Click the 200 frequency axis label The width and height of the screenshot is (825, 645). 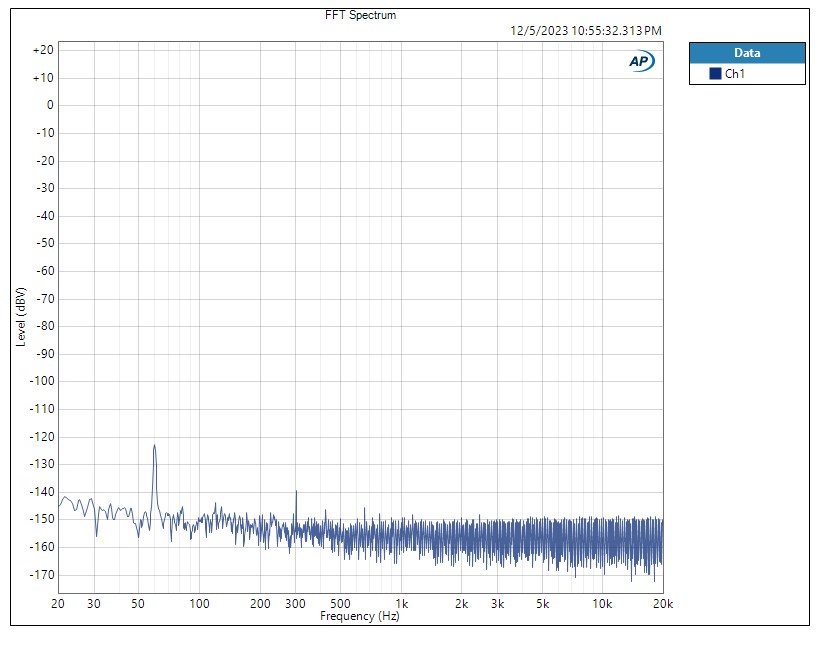point(260,604)
